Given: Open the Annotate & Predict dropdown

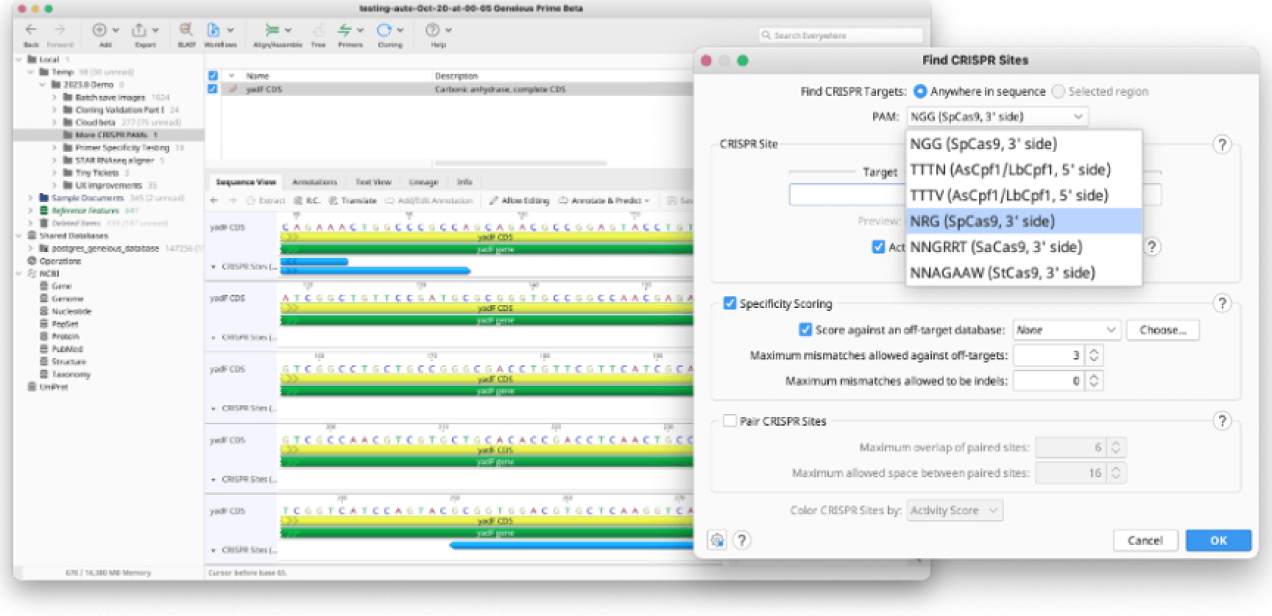Looking at the screenshot, I should tap(605, 200).
